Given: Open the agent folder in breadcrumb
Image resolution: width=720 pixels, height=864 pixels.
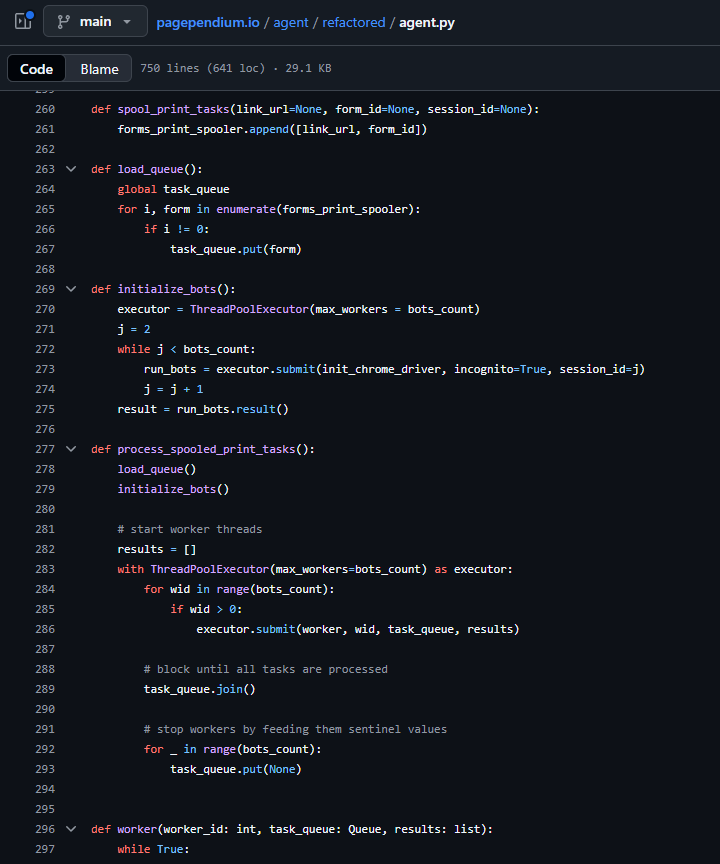Looking at the screenshot, I should (x=292, y=22).
